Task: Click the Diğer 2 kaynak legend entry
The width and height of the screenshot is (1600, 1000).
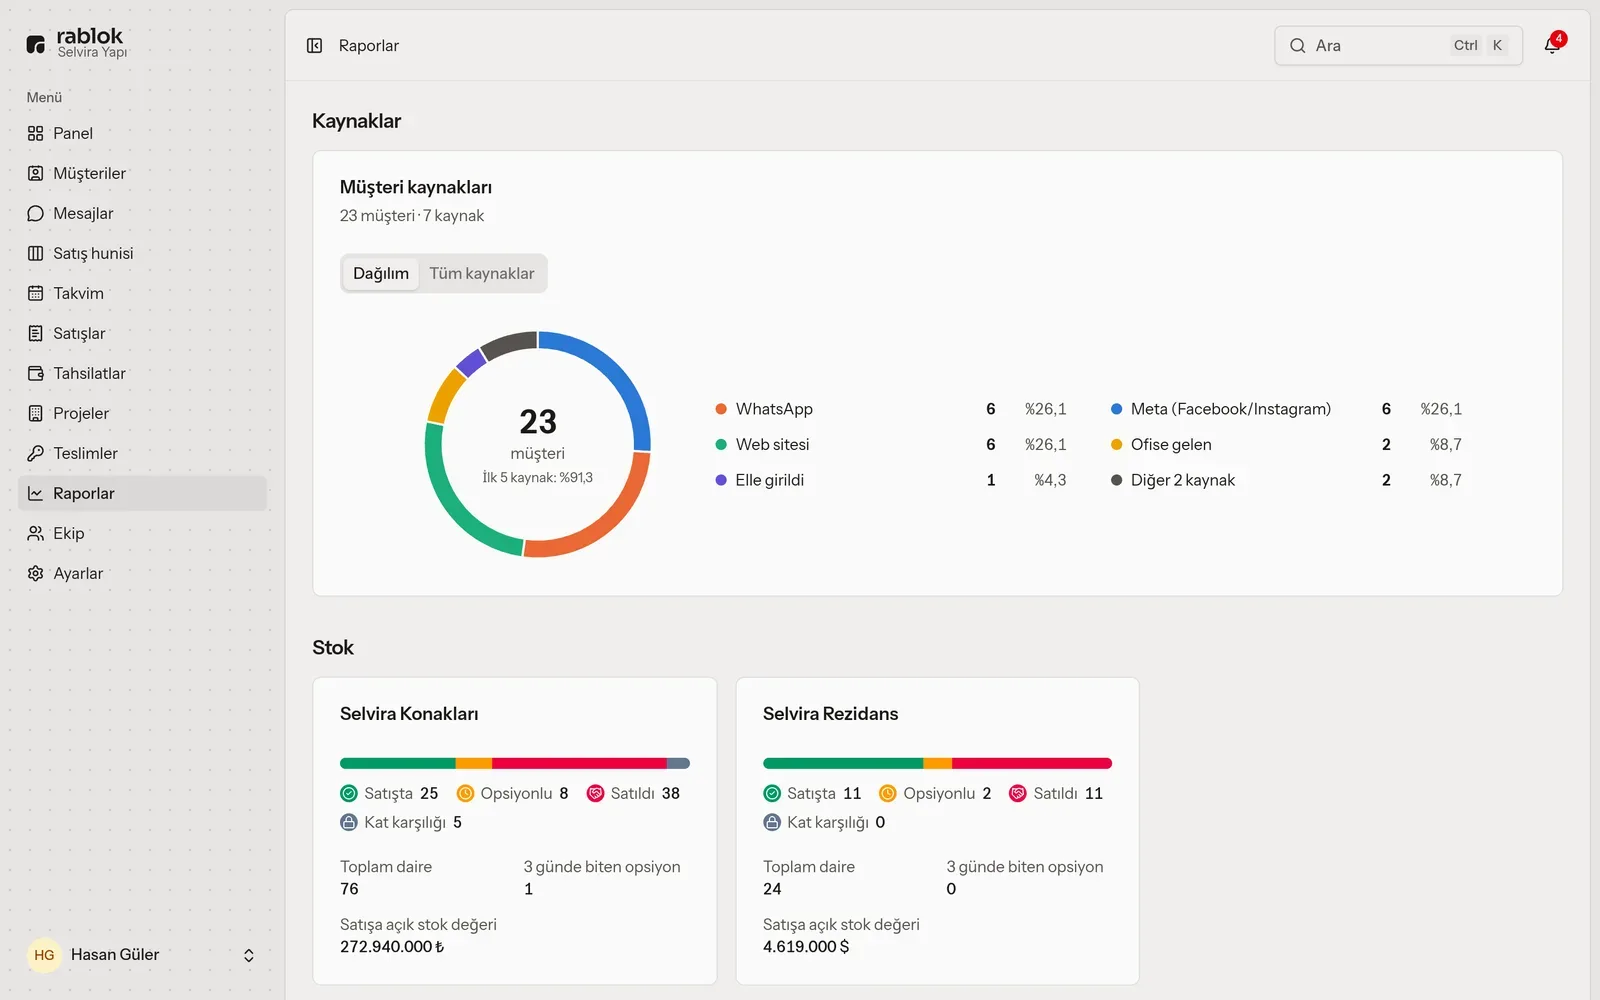Action: pos(1286,480)
